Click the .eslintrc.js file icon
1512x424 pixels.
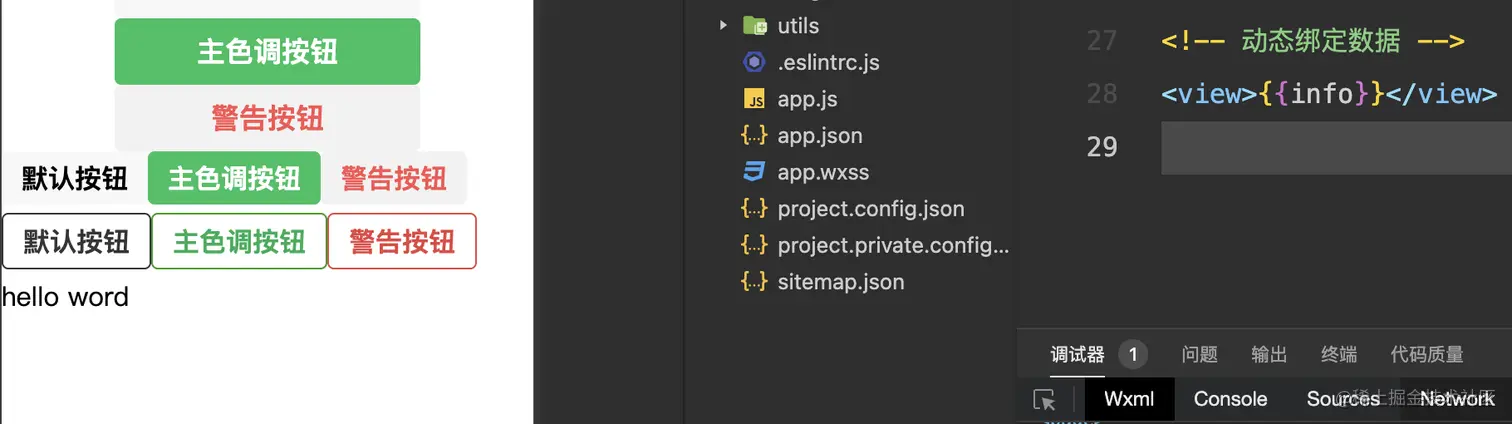754,63
